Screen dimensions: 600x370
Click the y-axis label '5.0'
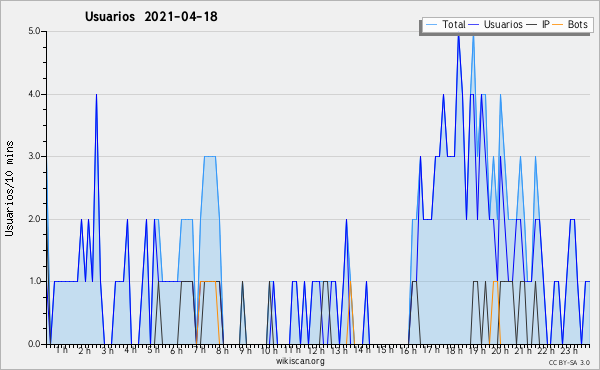coord(34,31)
